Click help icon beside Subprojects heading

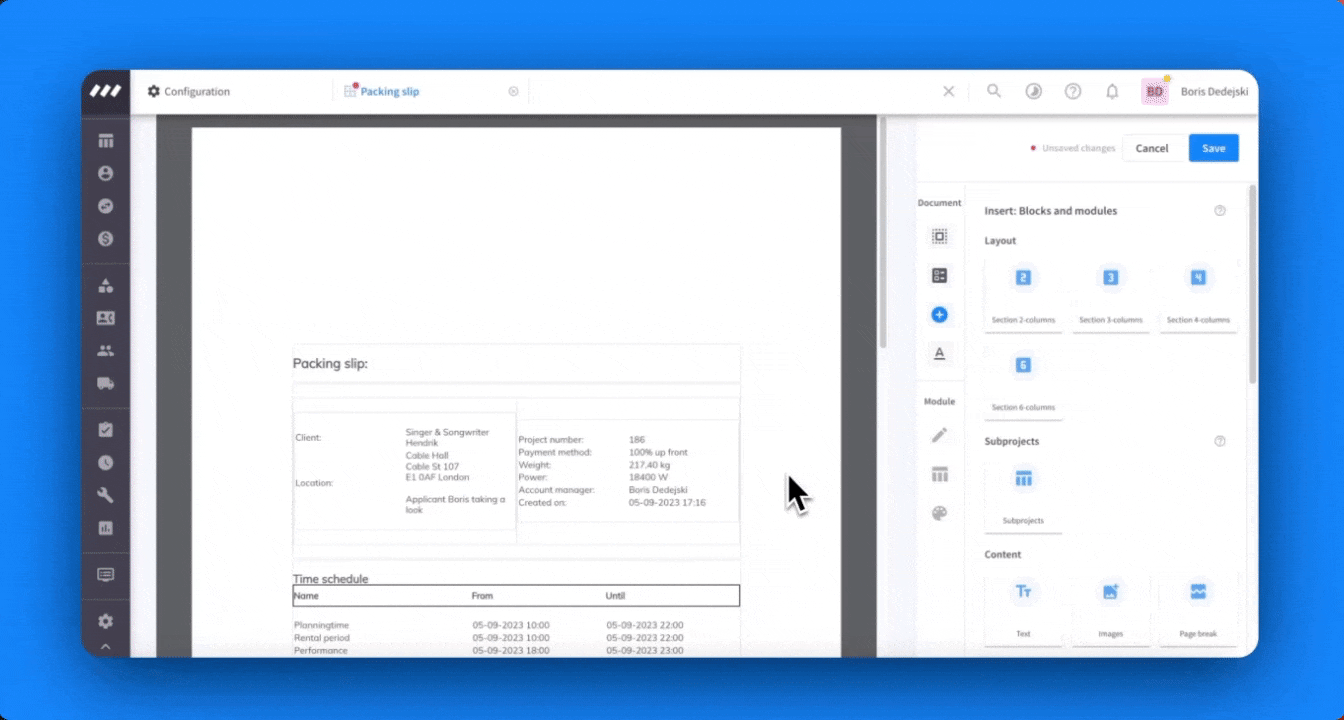[1220, 441]
